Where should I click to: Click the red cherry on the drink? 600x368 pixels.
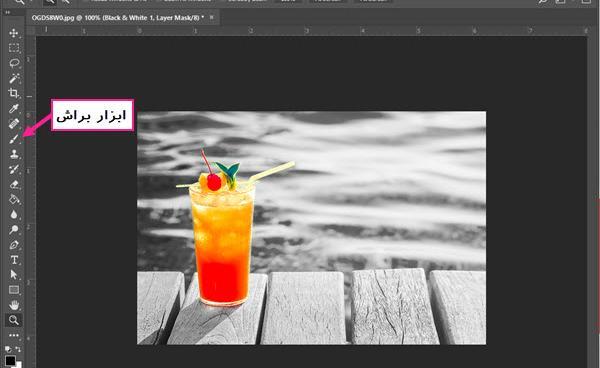click(x=214, y=182)
